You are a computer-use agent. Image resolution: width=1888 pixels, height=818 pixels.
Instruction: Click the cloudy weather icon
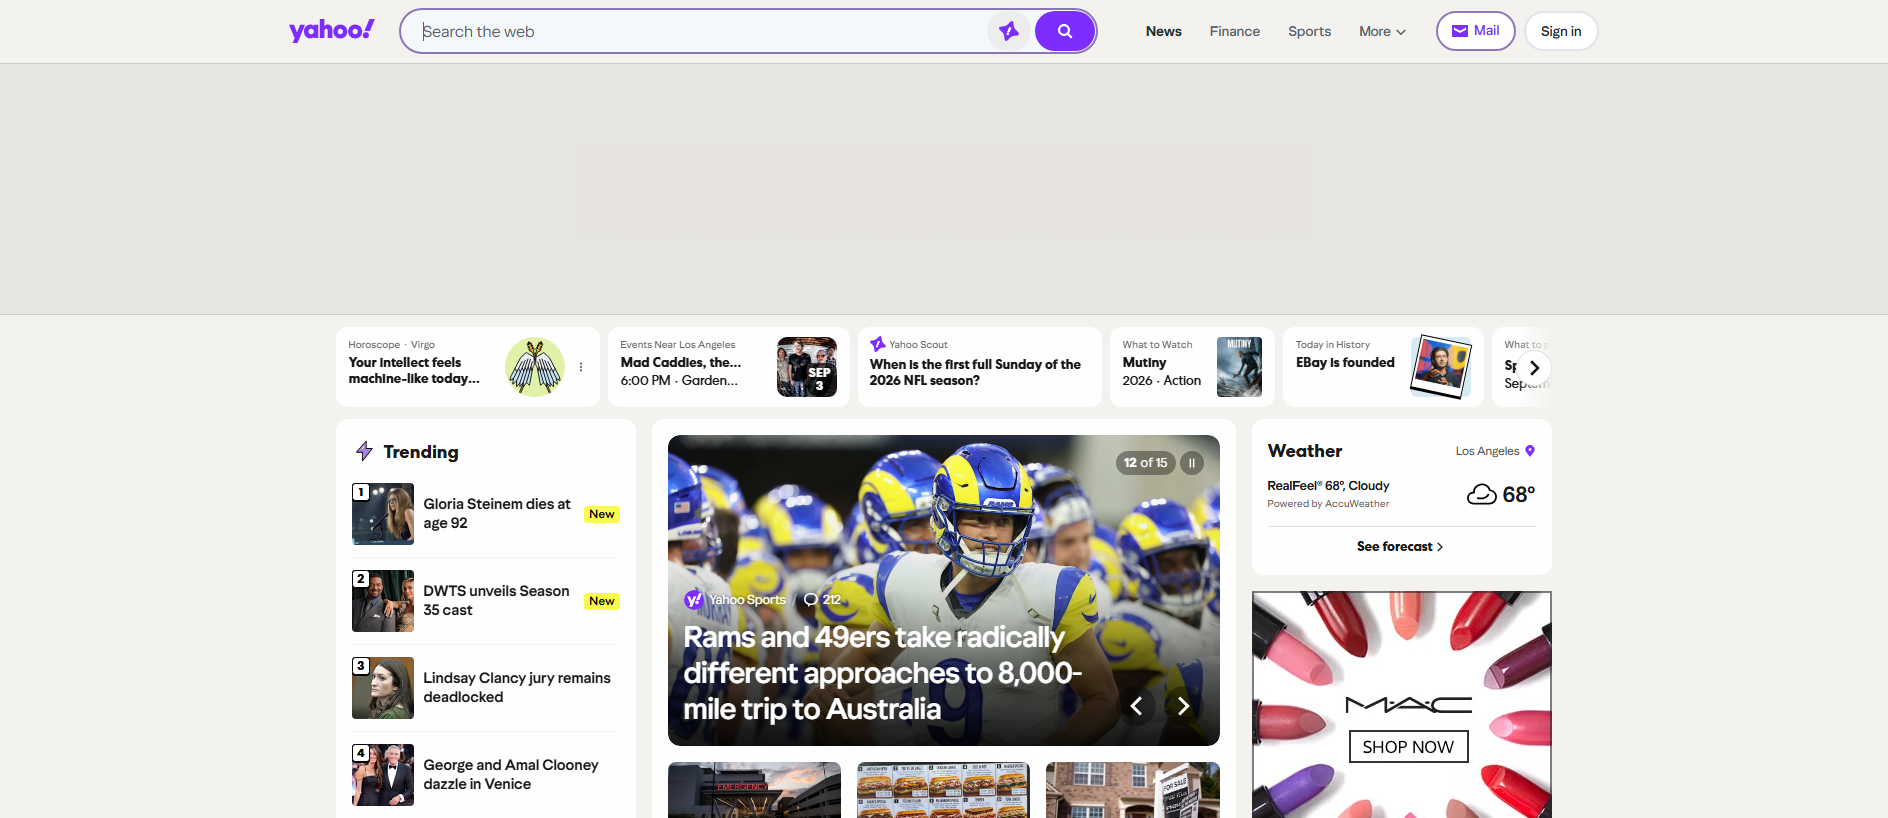(1481, 494)
